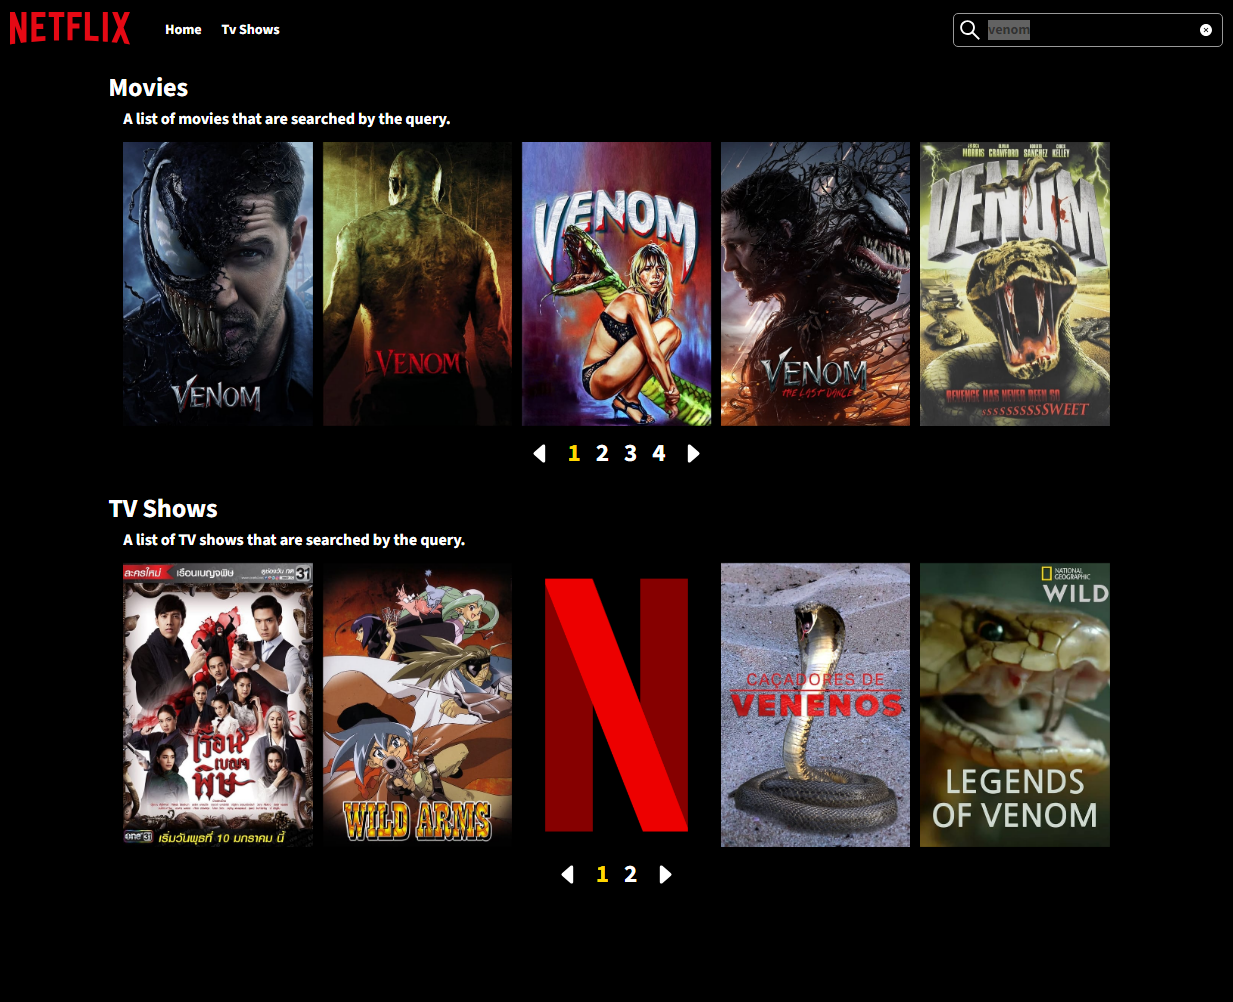Image resolution: width=1233 pixels, height=1002 pixels.
Task: Select the Caçadores de Venenos cobra poster
Action: [x=815, y=705]
